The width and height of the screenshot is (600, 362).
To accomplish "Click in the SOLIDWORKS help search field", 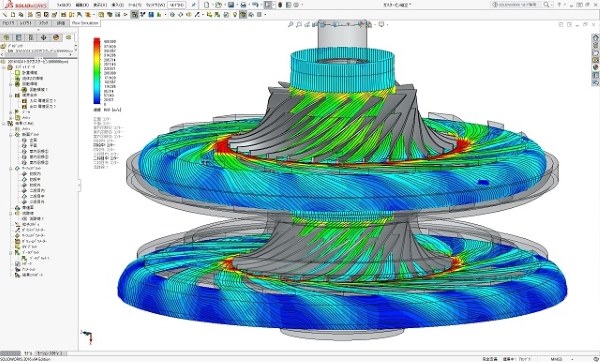I will pos(518,5).
